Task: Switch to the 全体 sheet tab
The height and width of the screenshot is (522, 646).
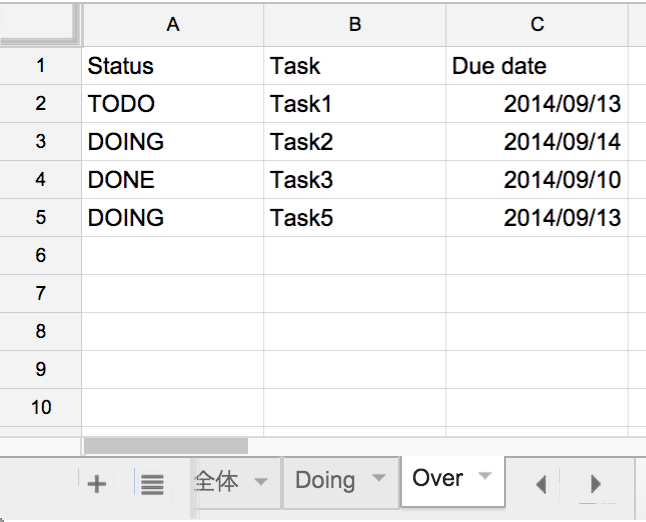Action: pyautogui.click(x=217, y=481)
